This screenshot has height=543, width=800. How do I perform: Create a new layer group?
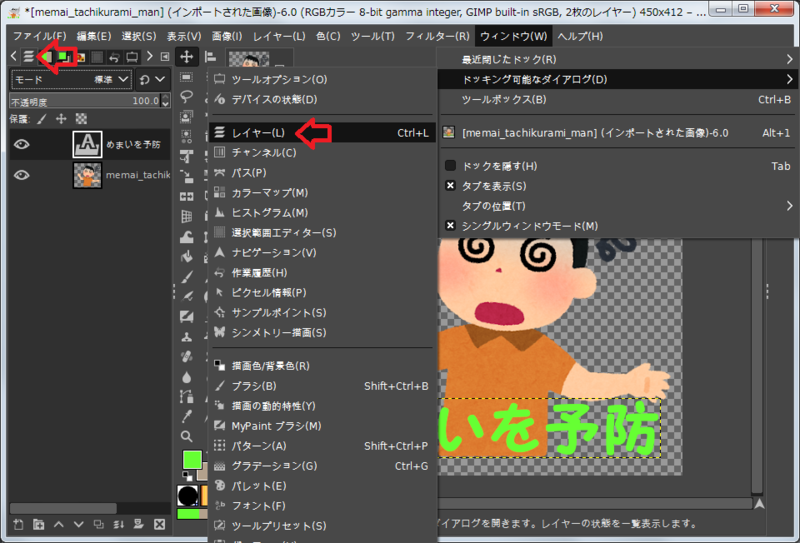[38, 524]
